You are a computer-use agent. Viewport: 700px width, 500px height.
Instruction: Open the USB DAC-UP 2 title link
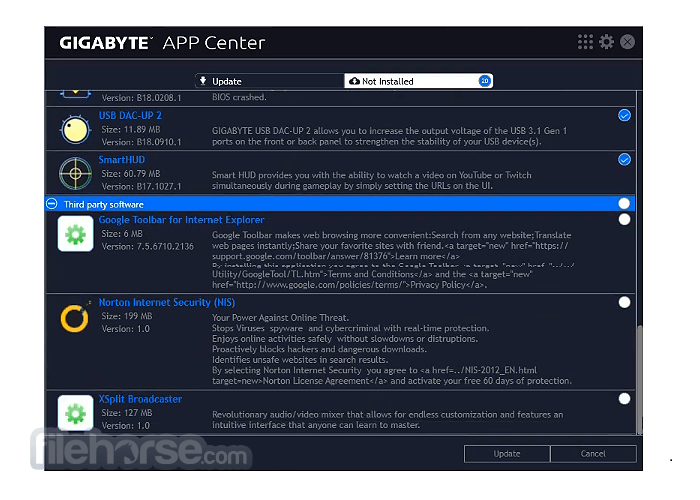[130, 116]
